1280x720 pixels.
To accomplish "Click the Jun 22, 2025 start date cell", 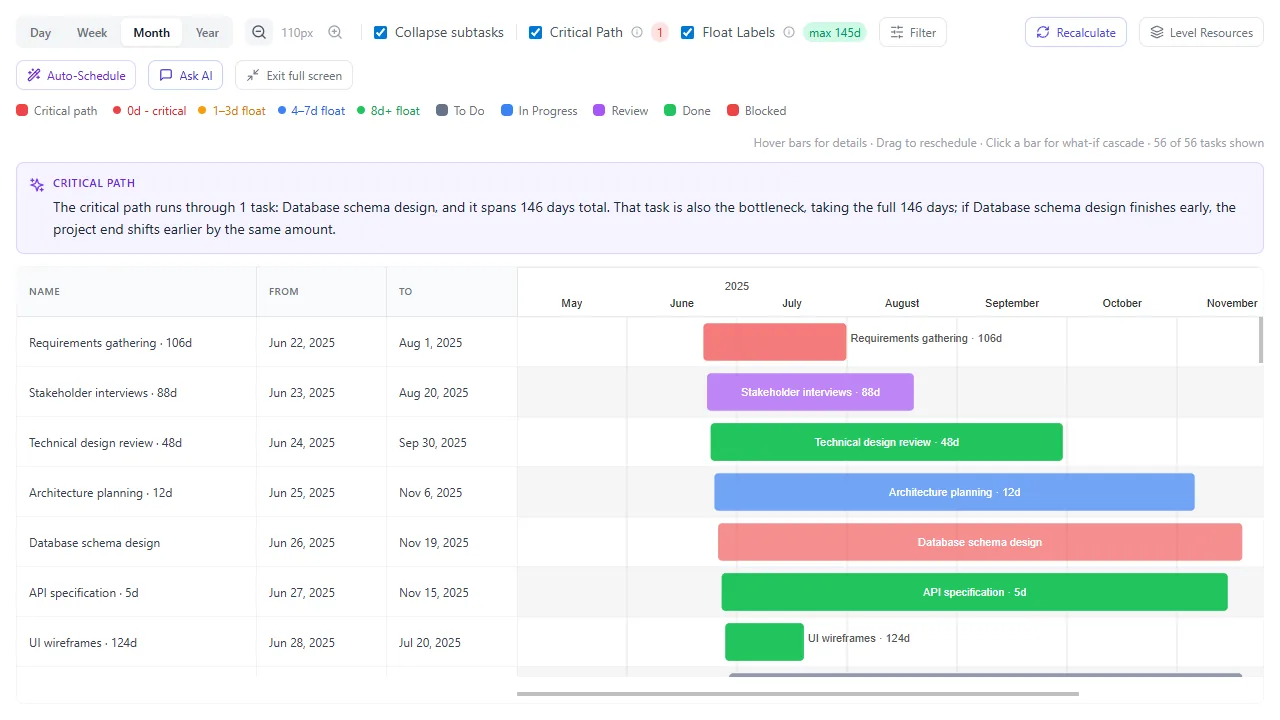I will tap(321, 343).
